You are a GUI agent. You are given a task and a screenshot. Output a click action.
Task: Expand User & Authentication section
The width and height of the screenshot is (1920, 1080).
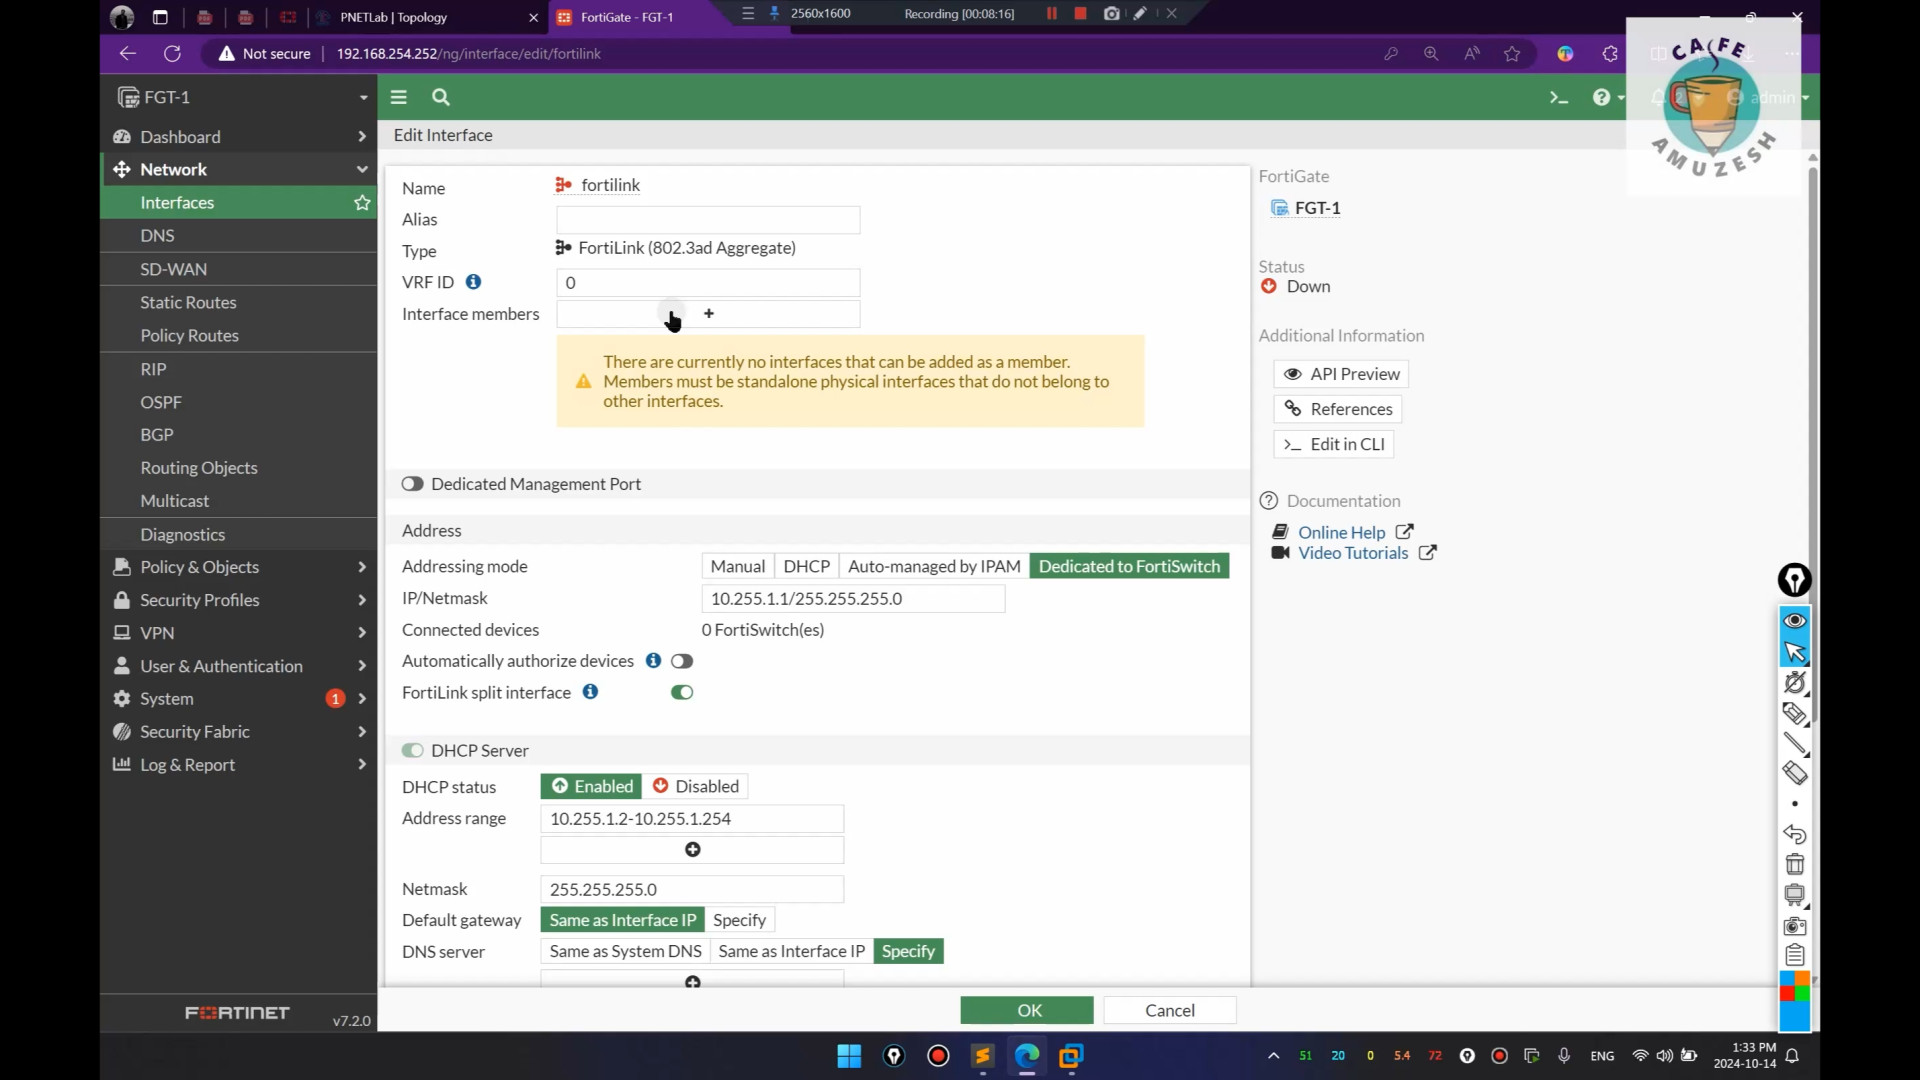(x=239, y=666)
